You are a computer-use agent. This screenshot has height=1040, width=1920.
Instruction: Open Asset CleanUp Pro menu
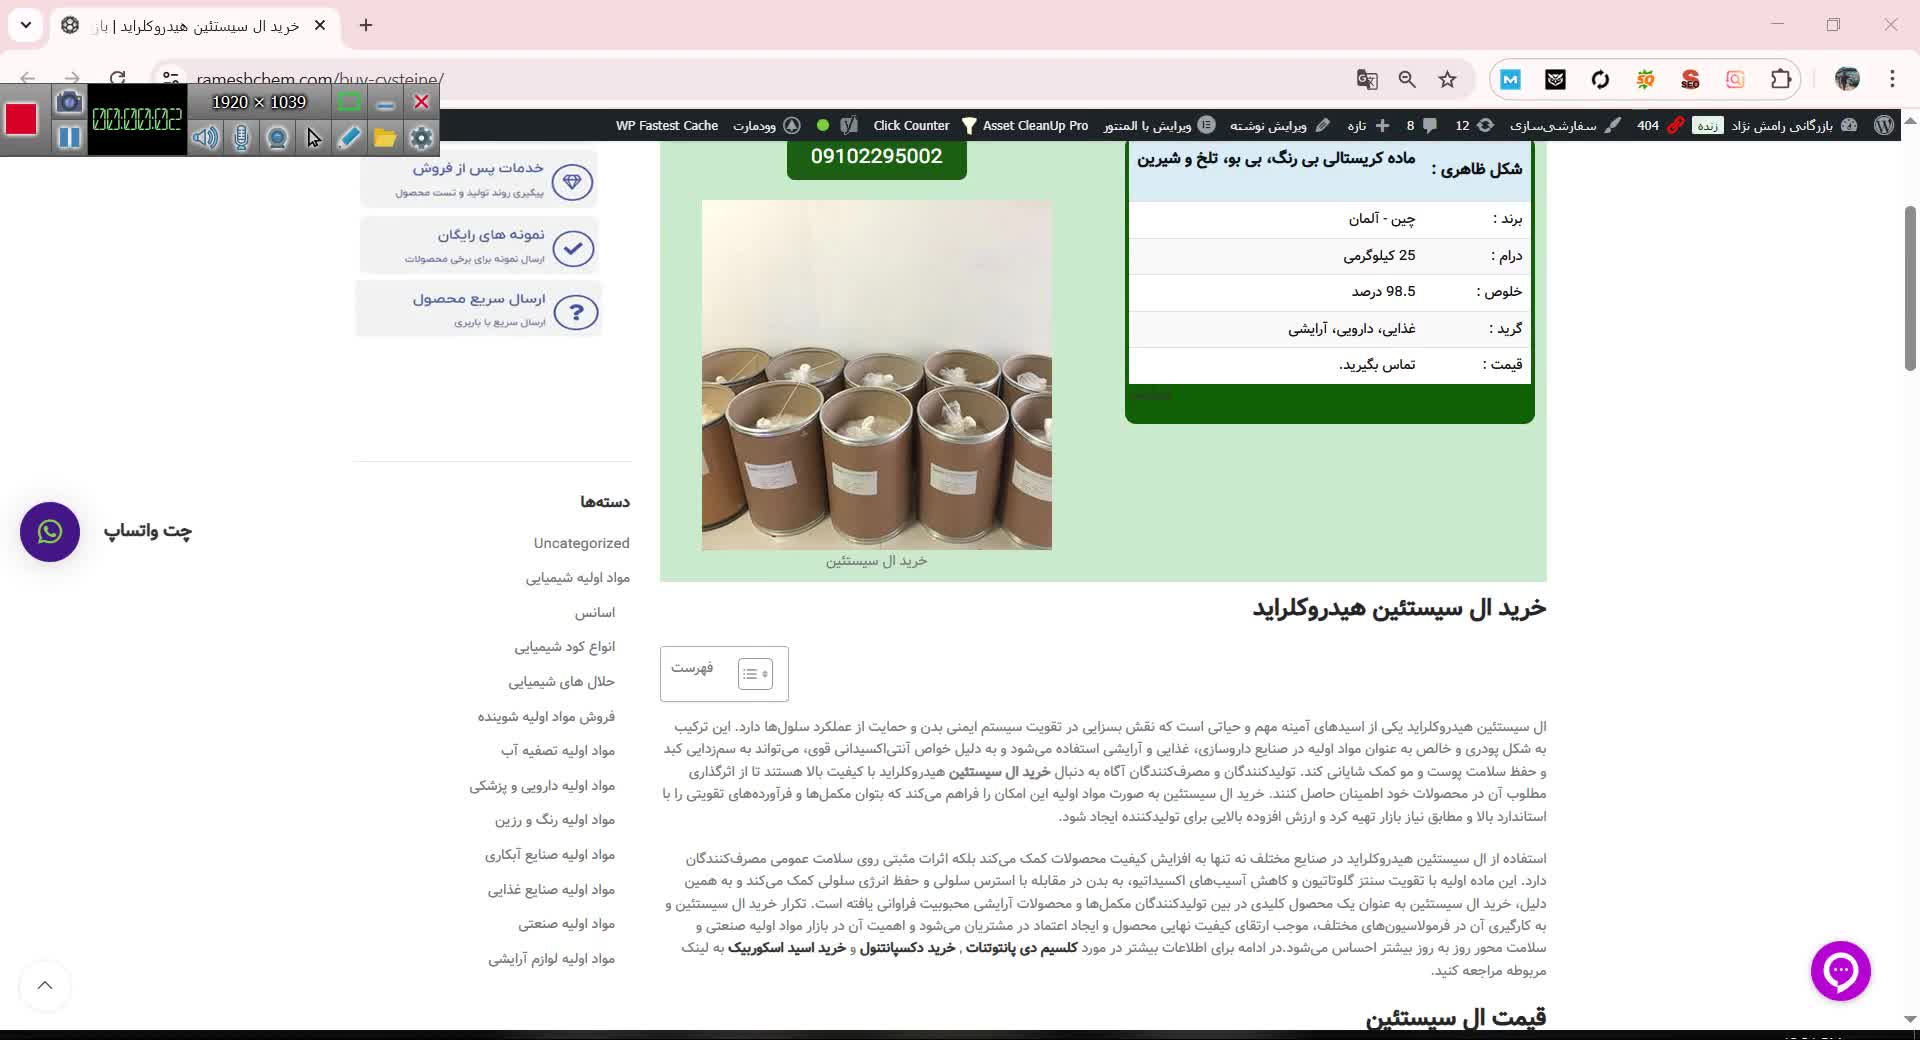[1025, 125]
